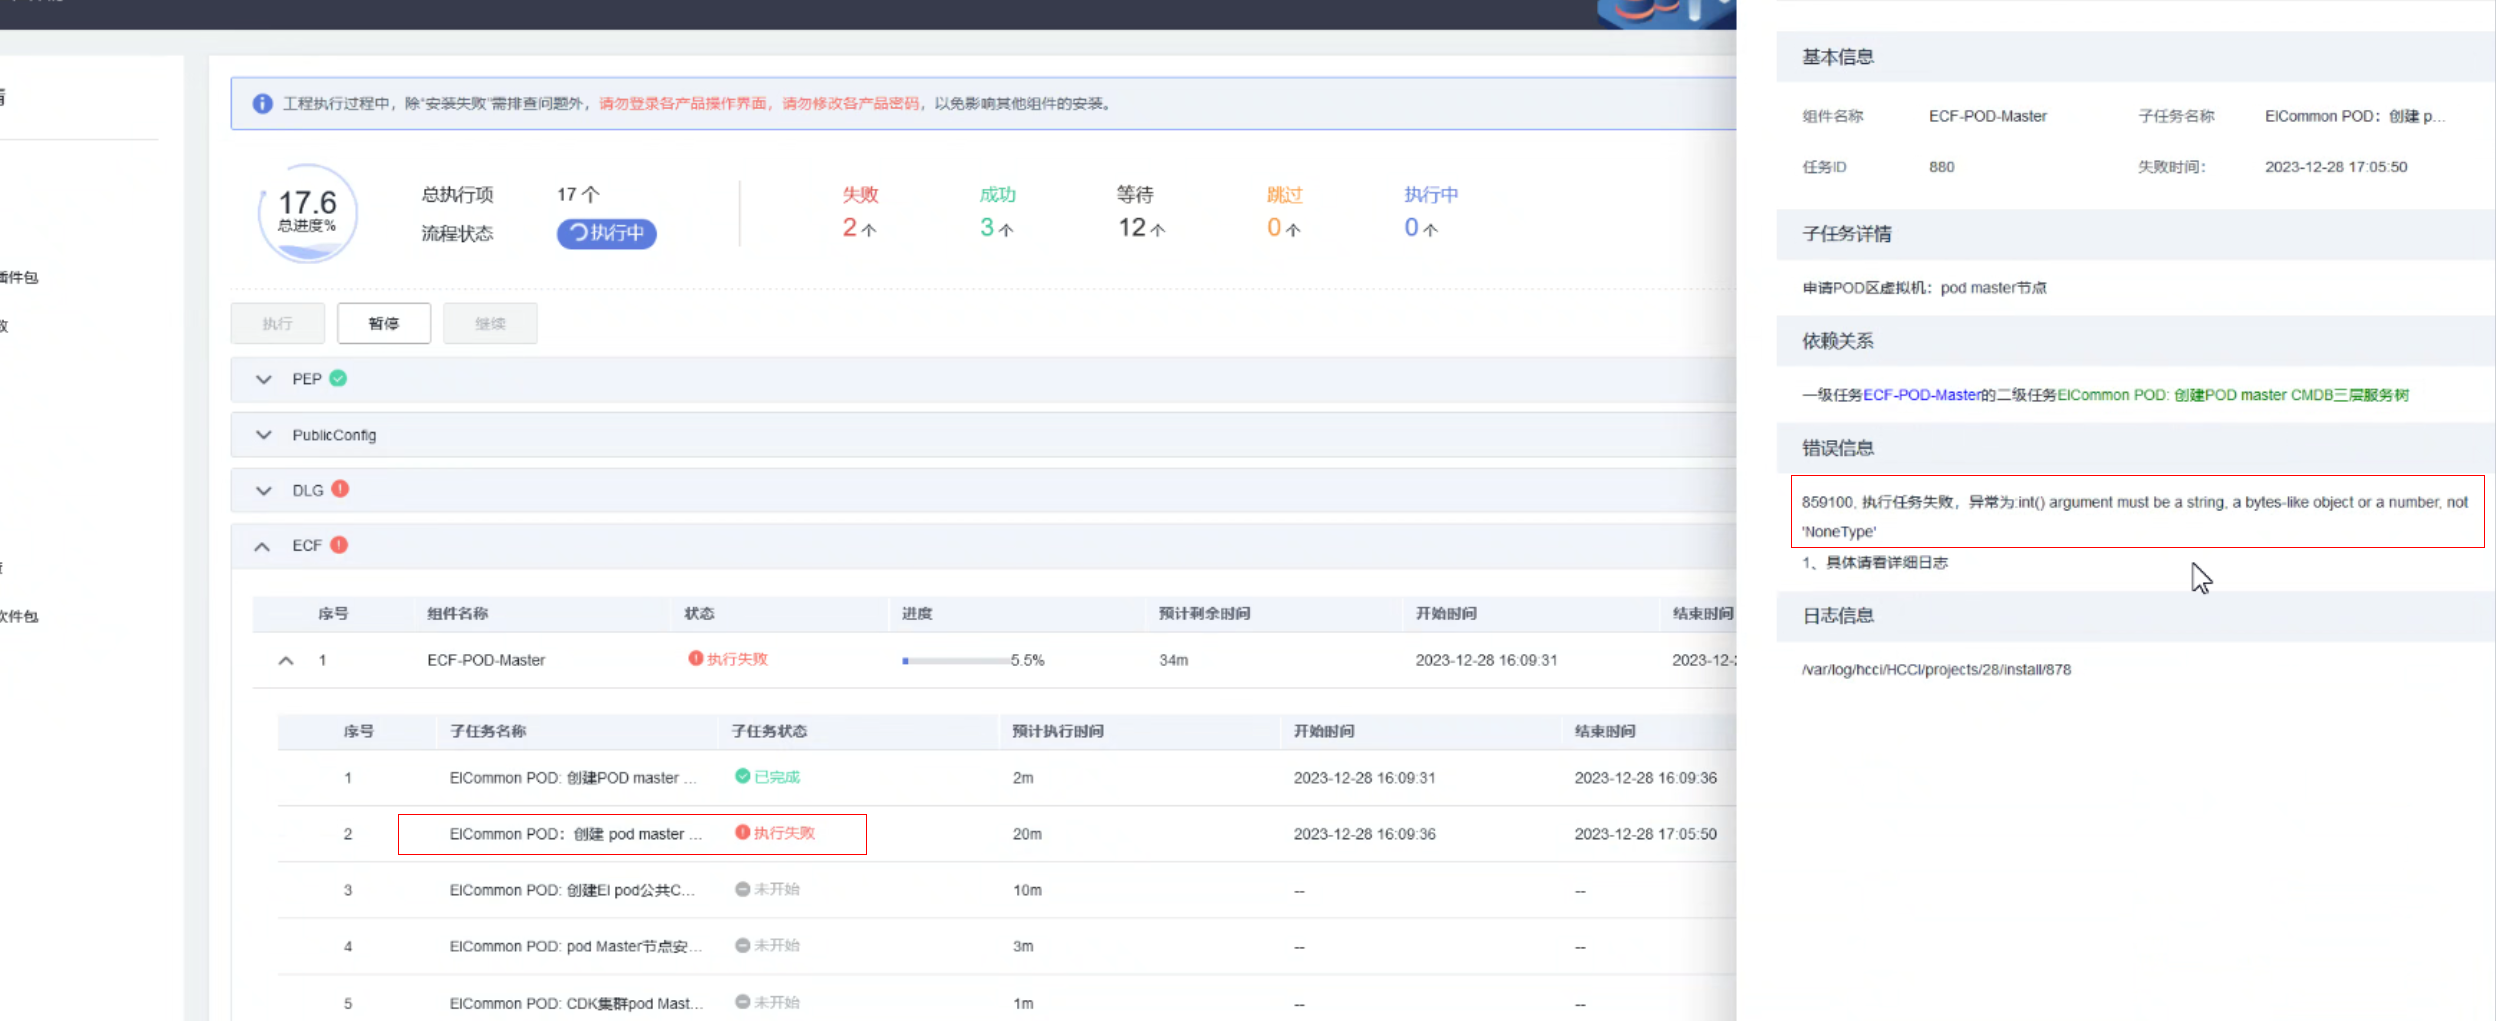The width and height of the screenshot is (2496, 1021).
Task: Open the green EICommon POD dependency link
Action: click(2233, 395)
